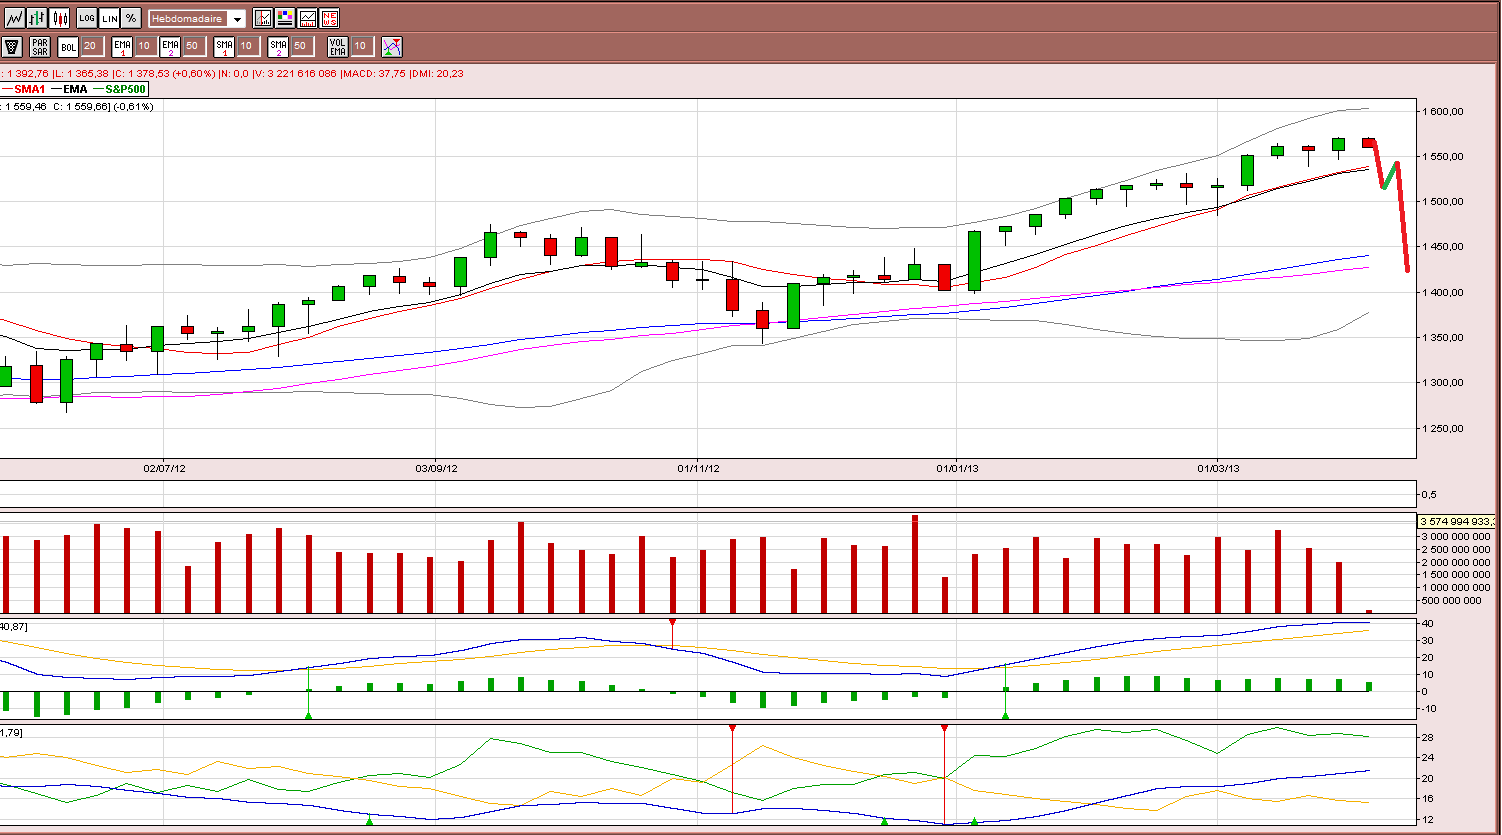Click the trash bin clear icon
Image resolution: width=1502 pixels, height=835 pixels.
click(x=12, y=46)
